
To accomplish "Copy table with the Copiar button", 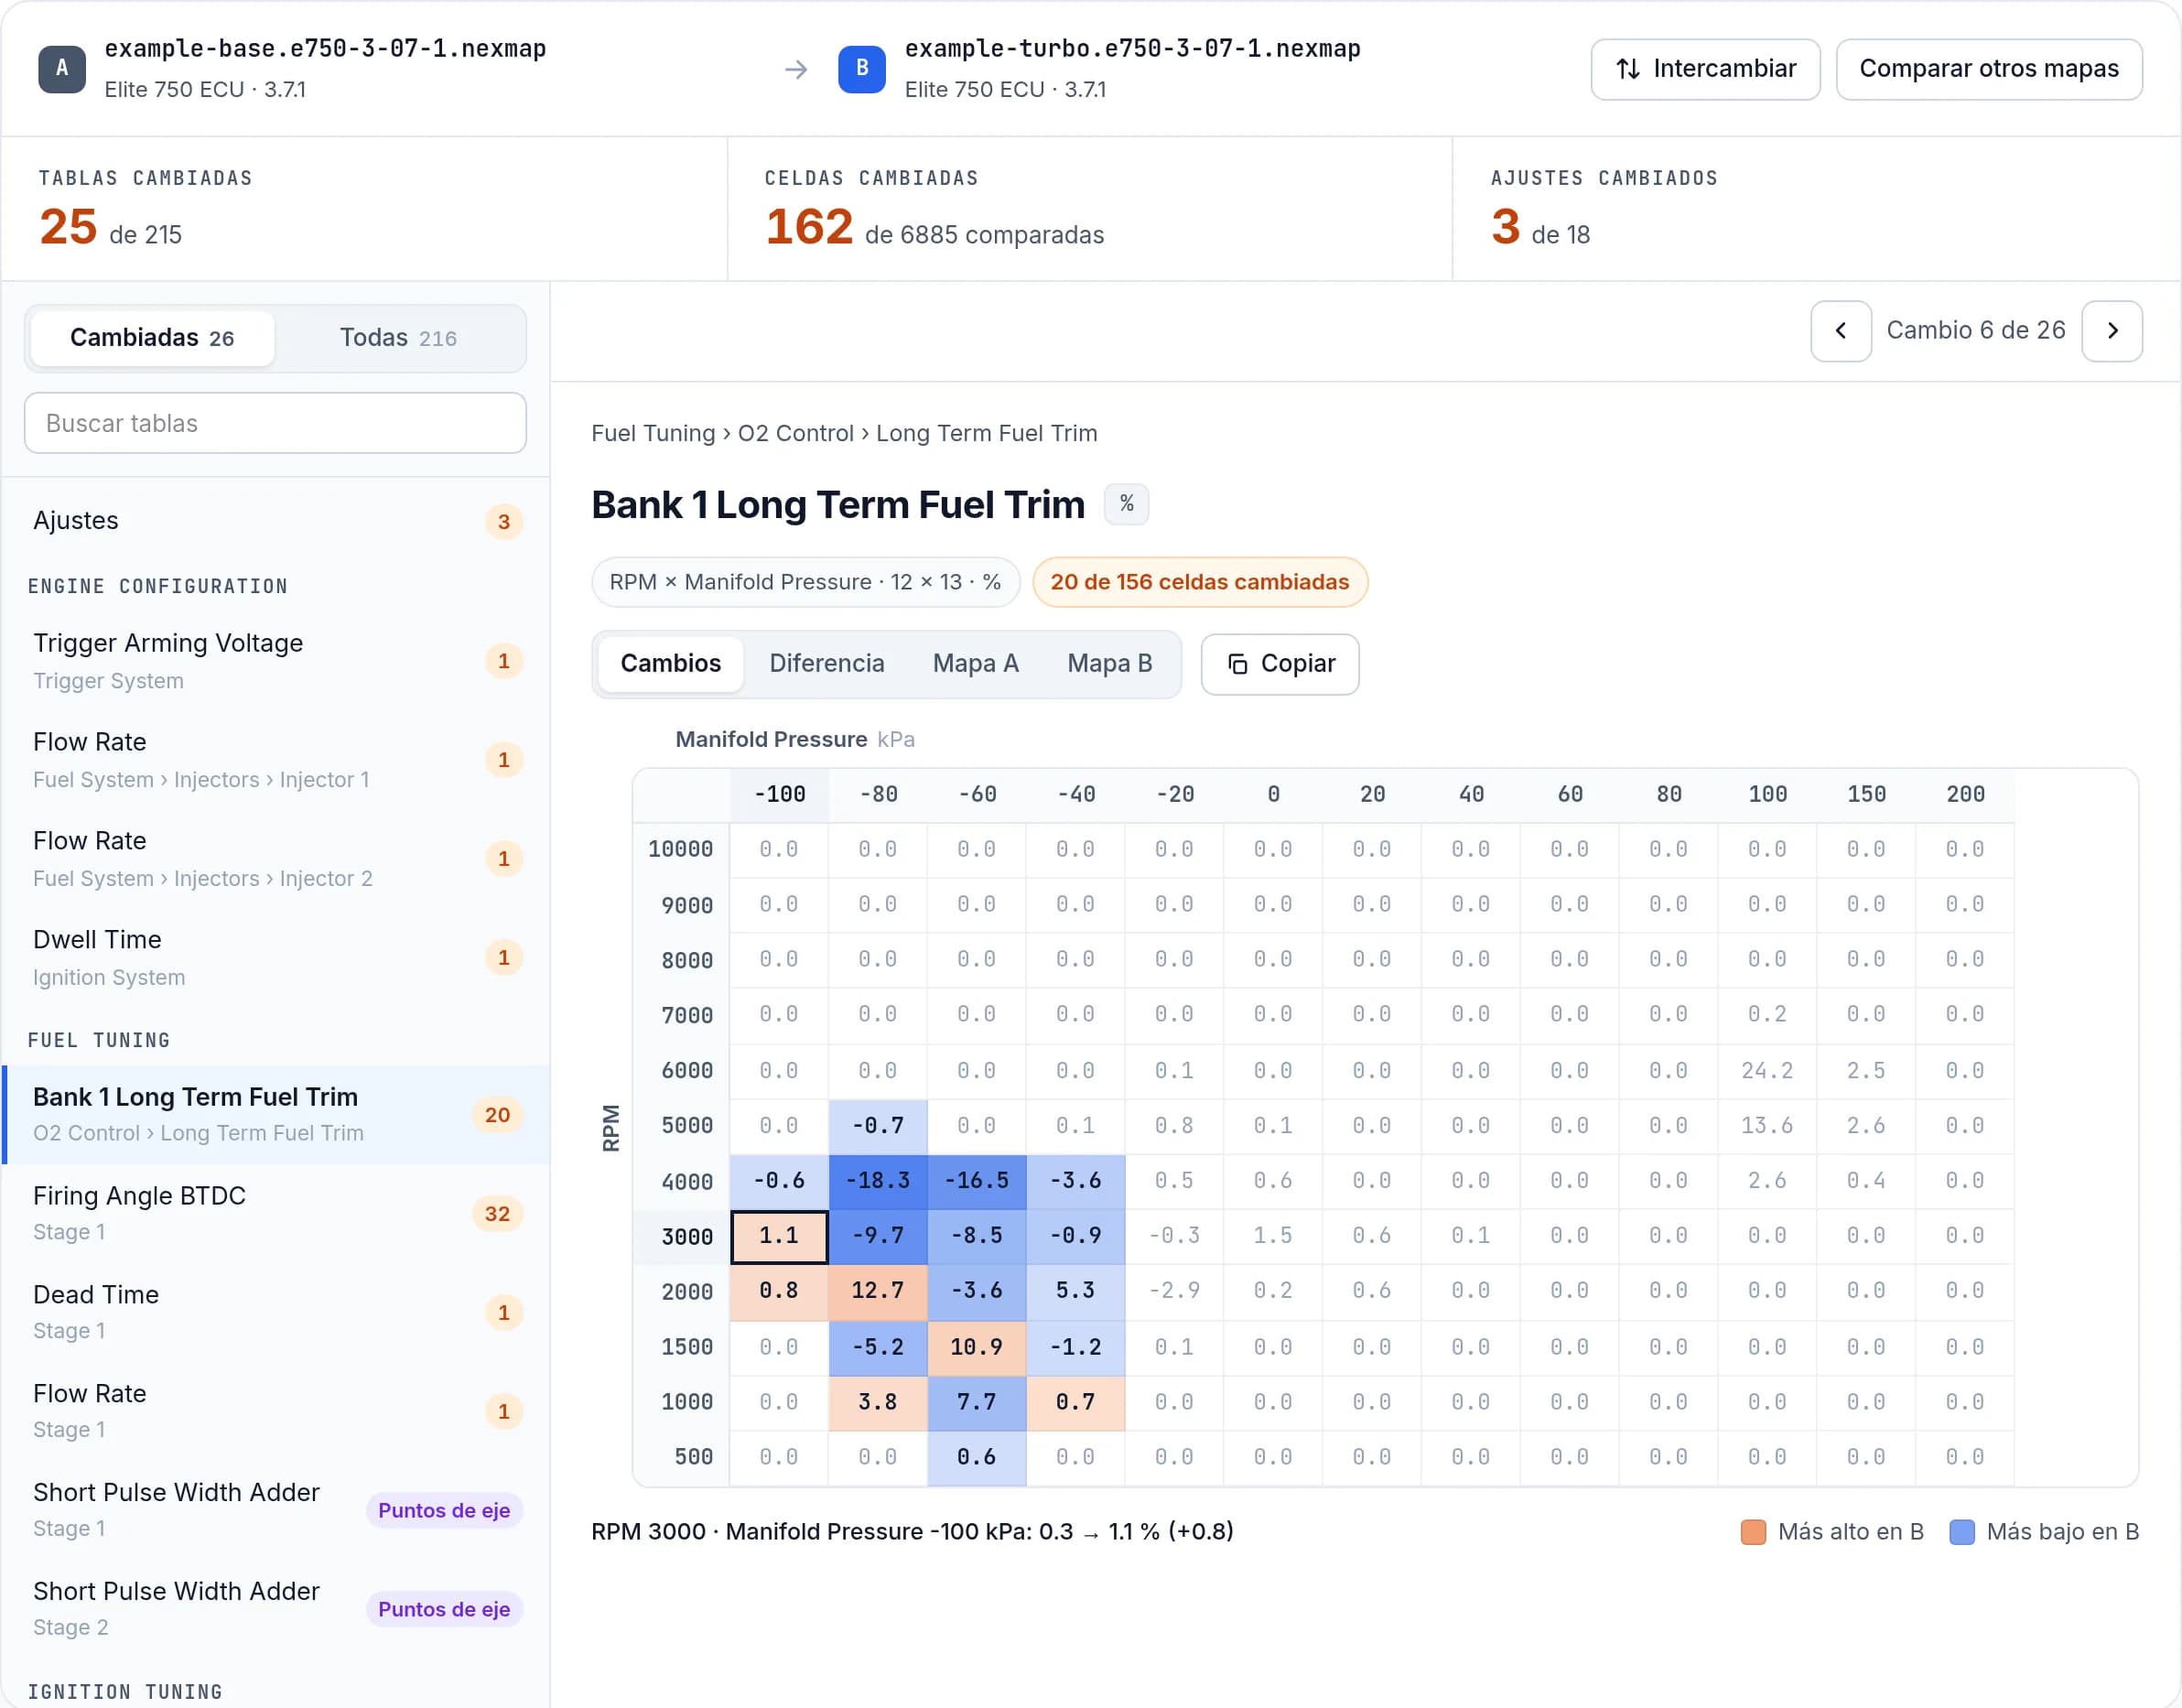I will pos(1279,664).
